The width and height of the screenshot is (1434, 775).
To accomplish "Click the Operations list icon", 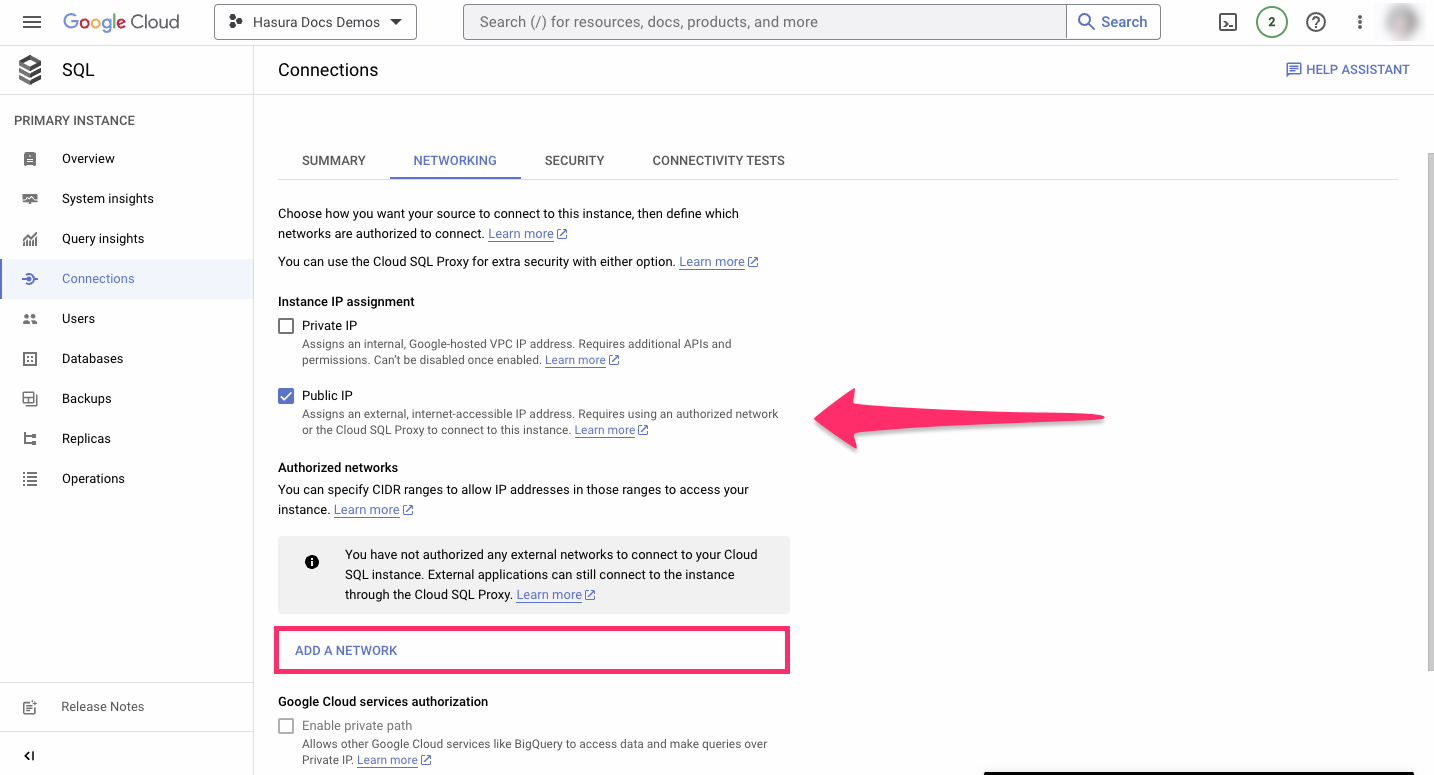I will pyautogui.click(x=30, y=479).
